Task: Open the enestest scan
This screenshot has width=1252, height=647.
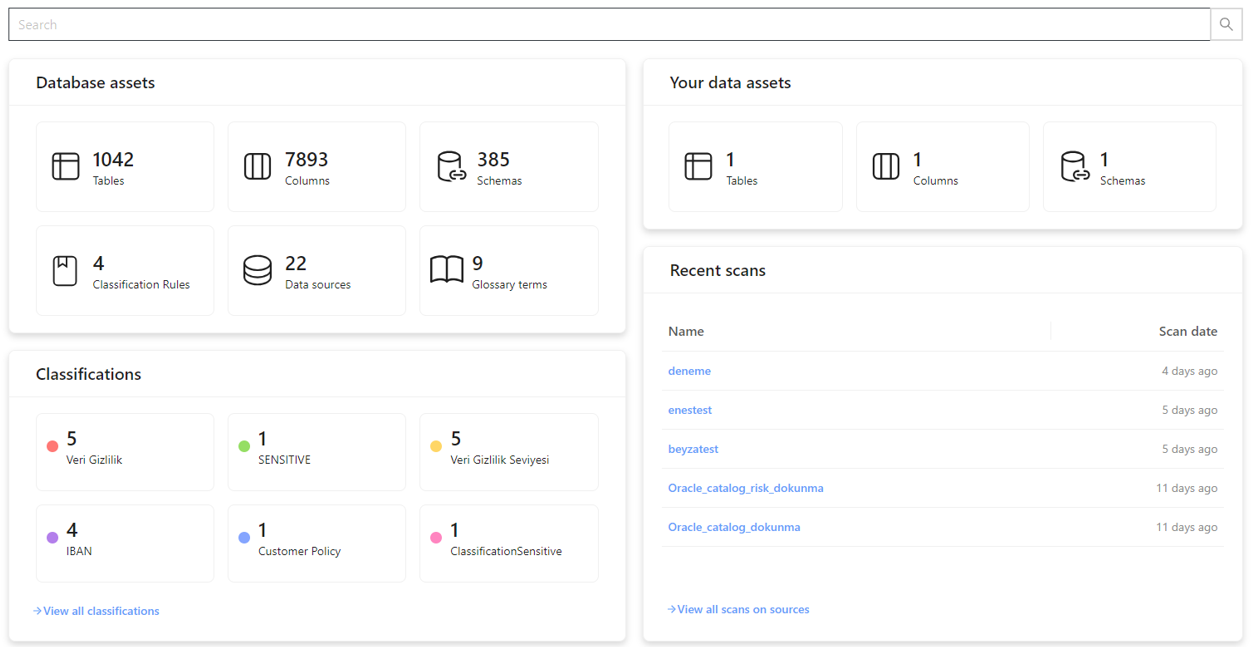Action: pyautogui.click(x=690, y=410)
